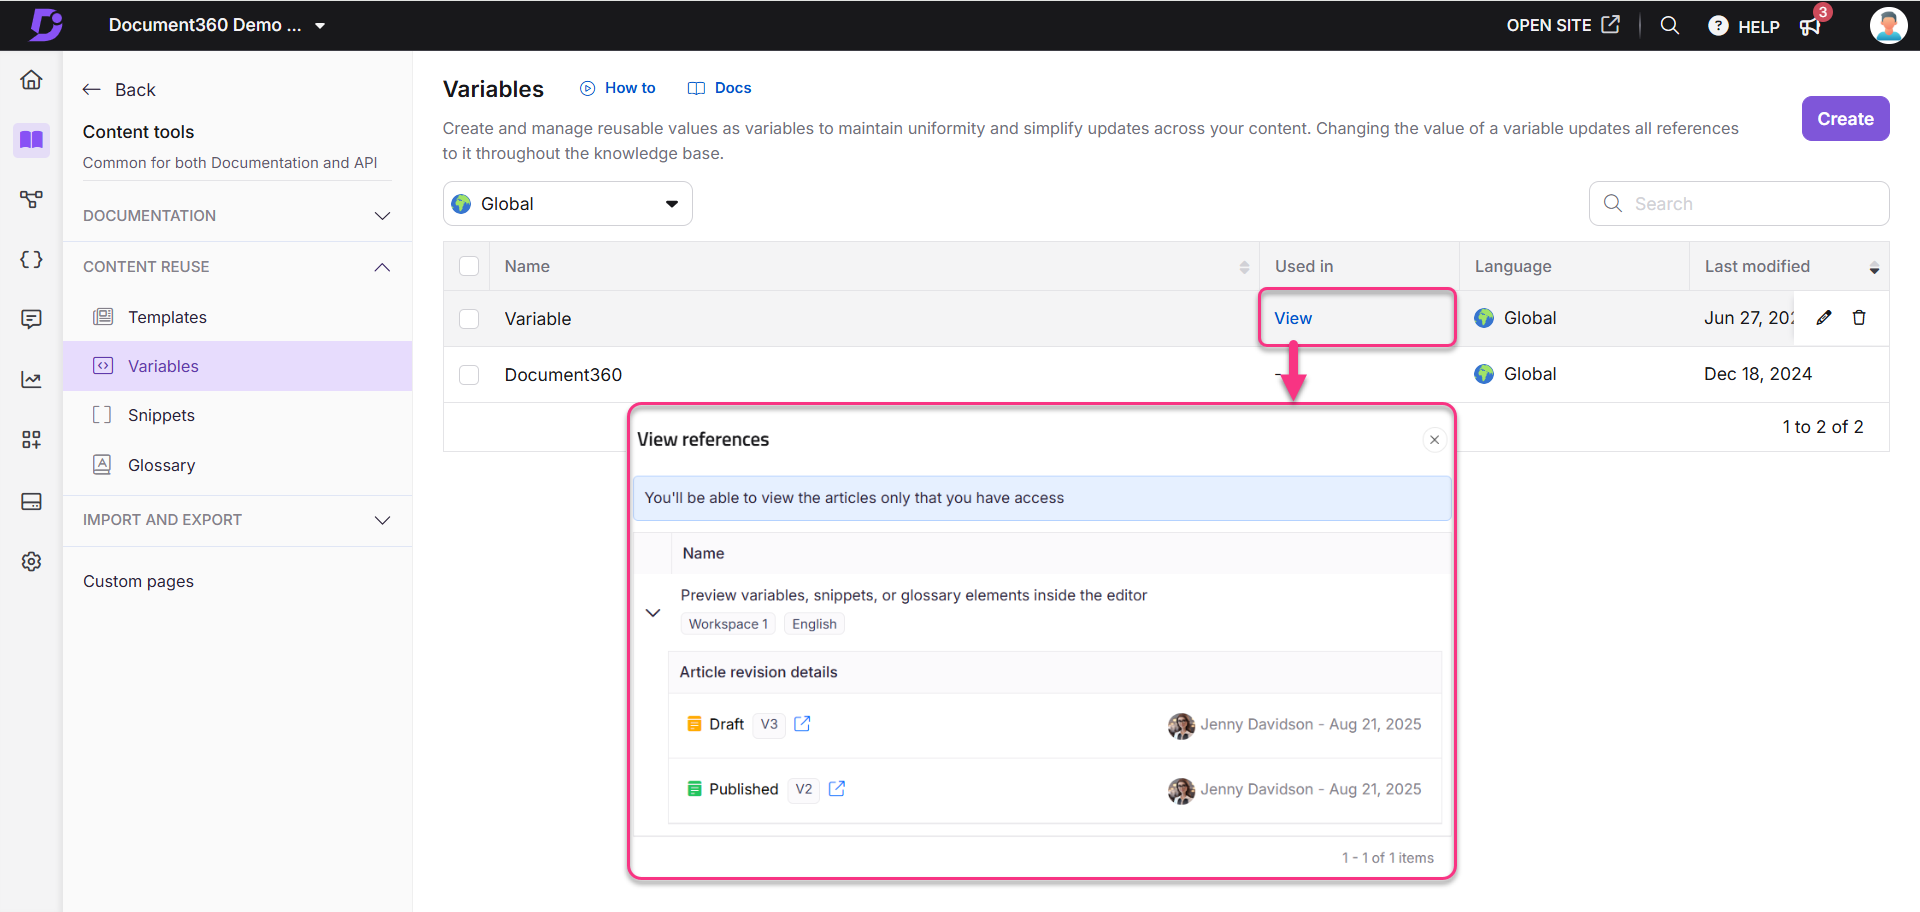Open the Drive storage icon in left rail

tap(31, 501)
